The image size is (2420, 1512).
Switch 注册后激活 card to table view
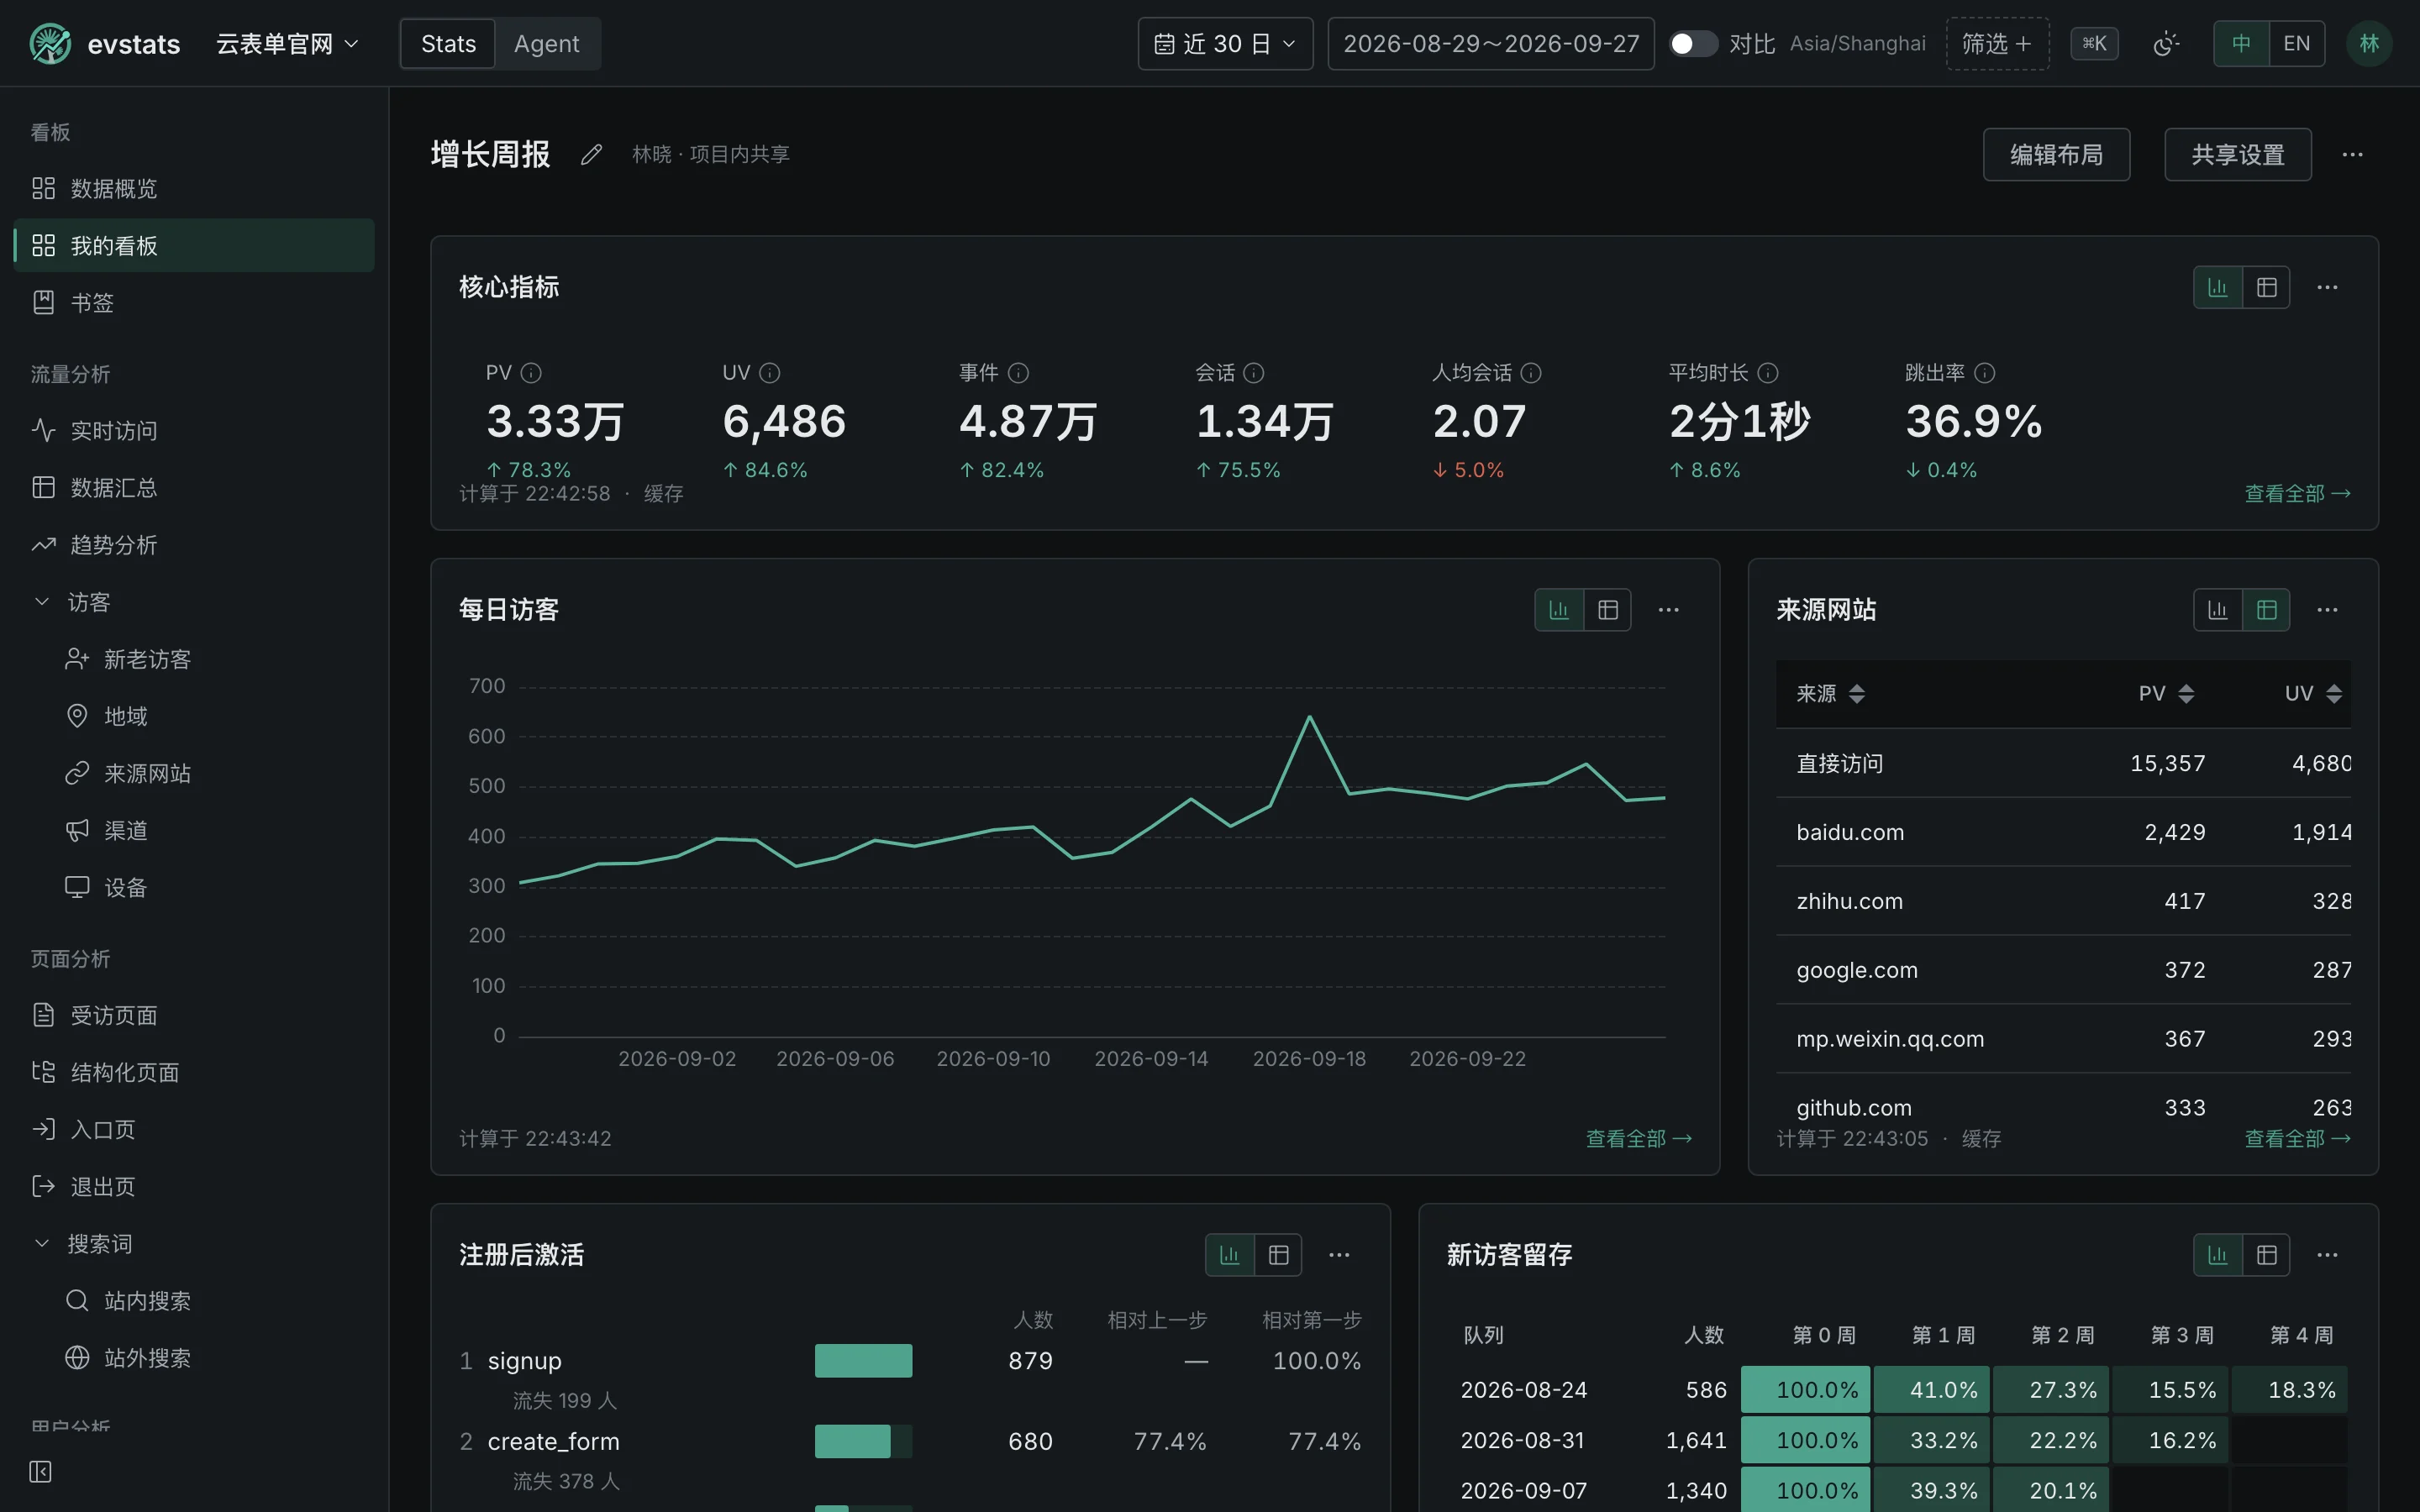pos(1278,1255)
